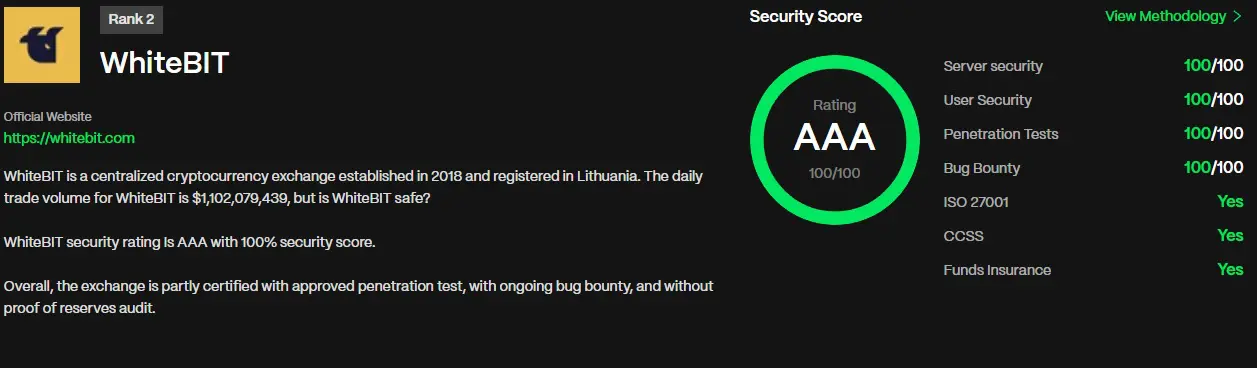Open the whitebit.com official website link
This screenshot has height=368, width=1257.
69,138
